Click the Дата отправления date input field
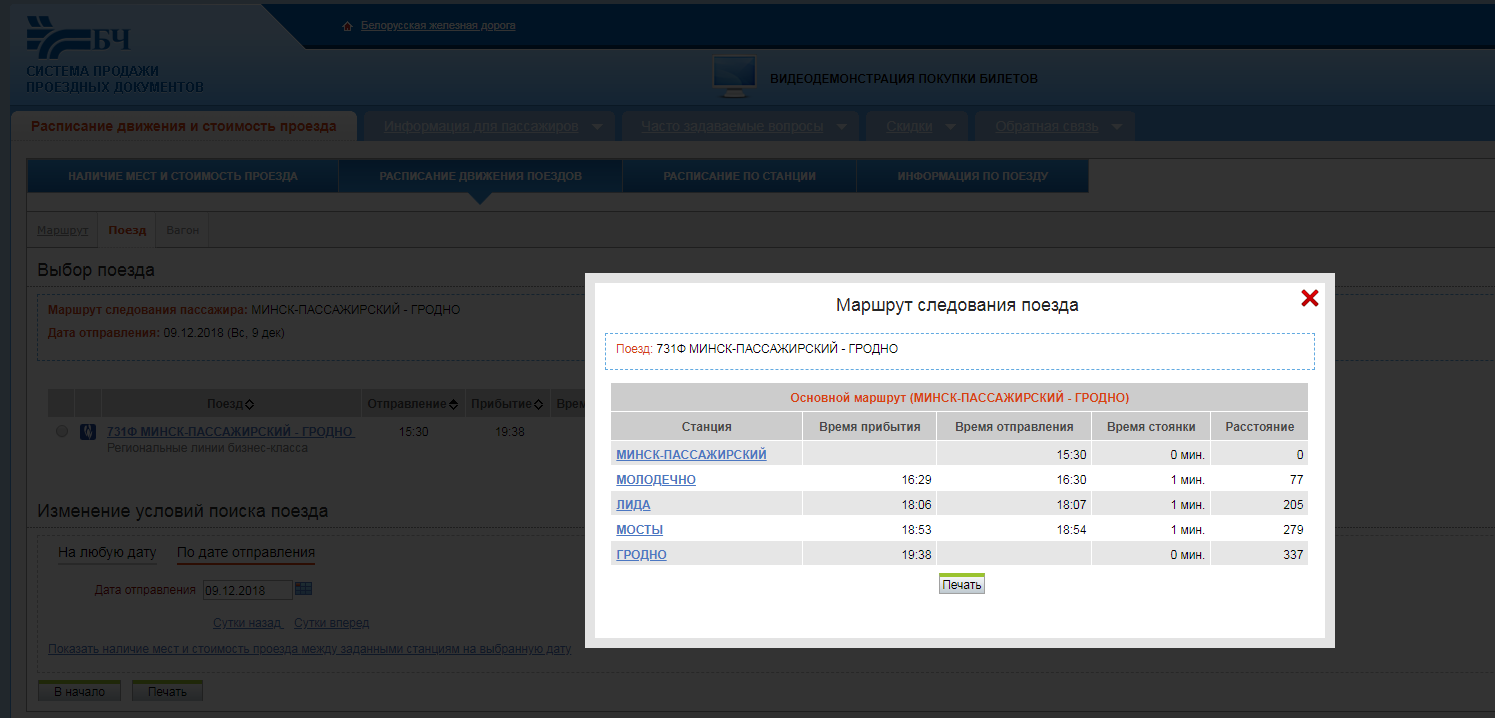 coord(247,590)
